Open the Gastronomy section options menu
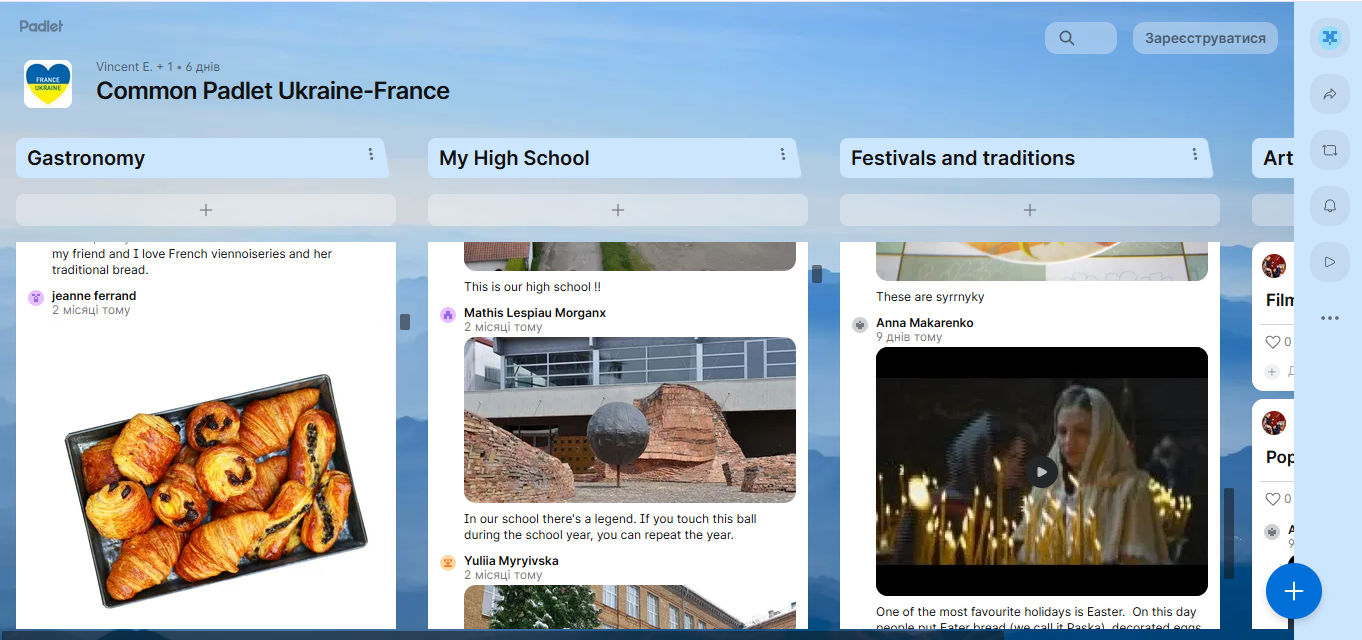The width and height of the screenshot is (1362, 640). pyautogui.click(x=371, y=154)
